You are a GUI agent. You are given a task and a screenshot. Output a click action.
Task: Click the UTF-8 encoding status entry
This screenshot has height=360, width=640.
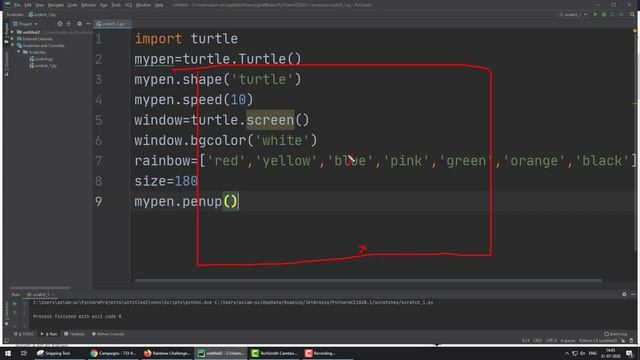(551, 340)
